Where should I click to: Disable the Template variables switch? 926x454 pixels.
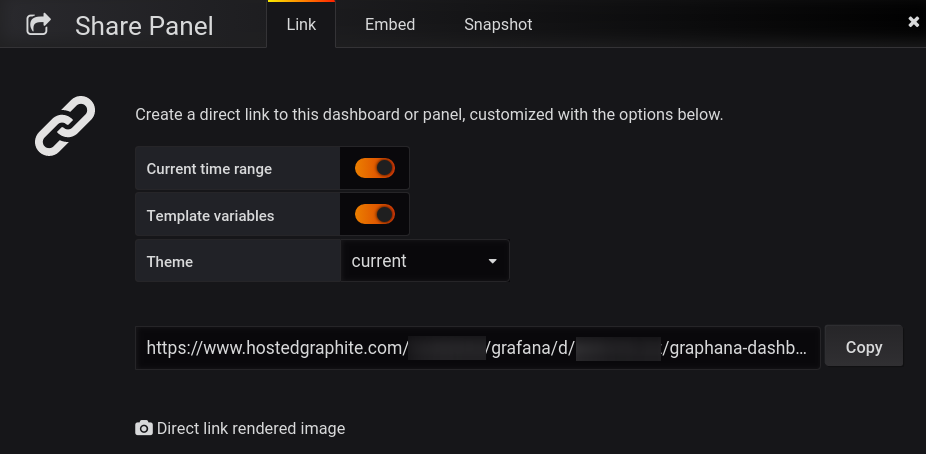374,214
